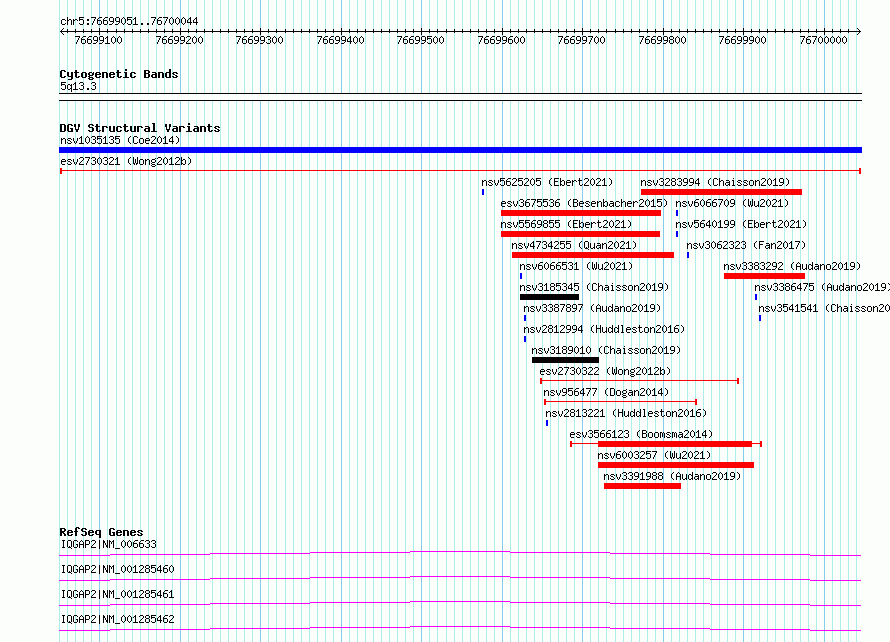Click the nsv3189010 (Chaisson2019) black bar

565,360
